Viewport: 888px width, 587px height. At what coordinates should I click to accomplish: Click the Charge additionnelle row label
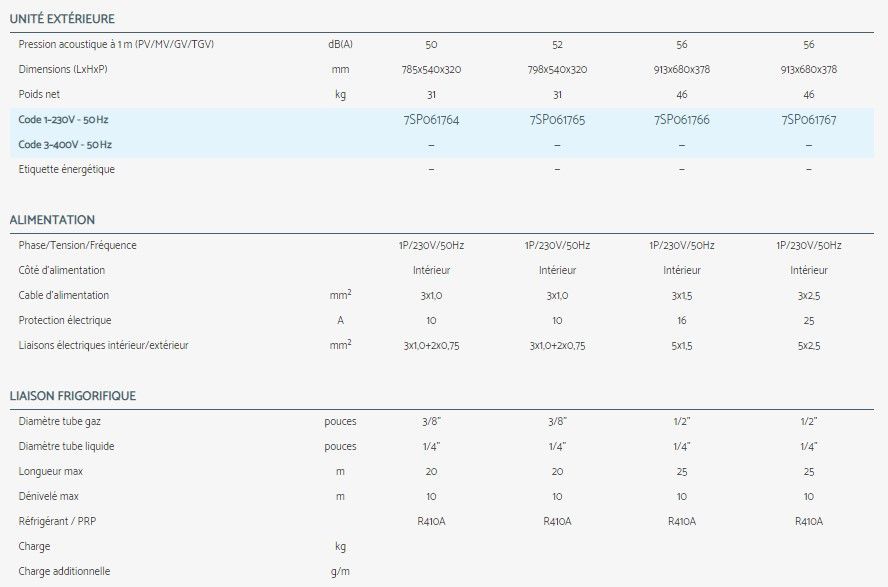(64, 571)
